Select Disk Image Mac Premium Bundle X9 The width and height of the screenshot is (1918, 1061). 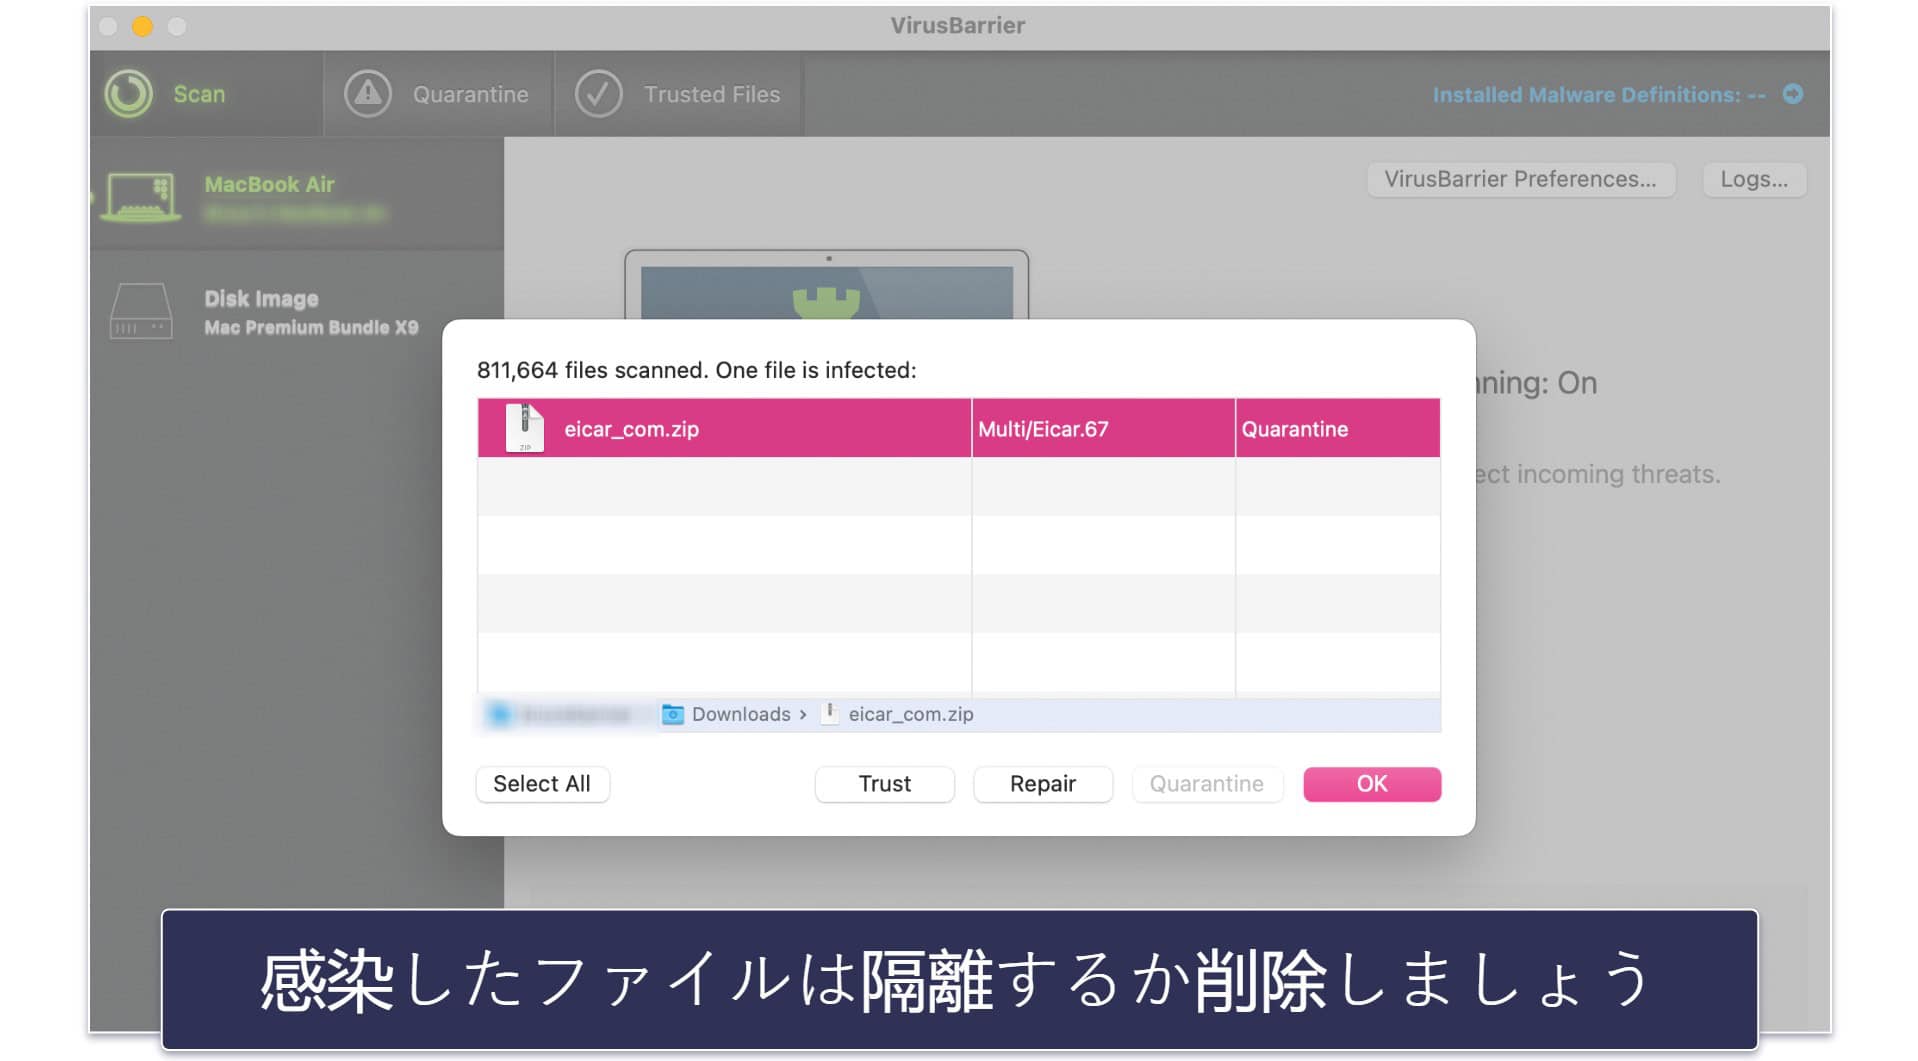(x=297, y=311)
